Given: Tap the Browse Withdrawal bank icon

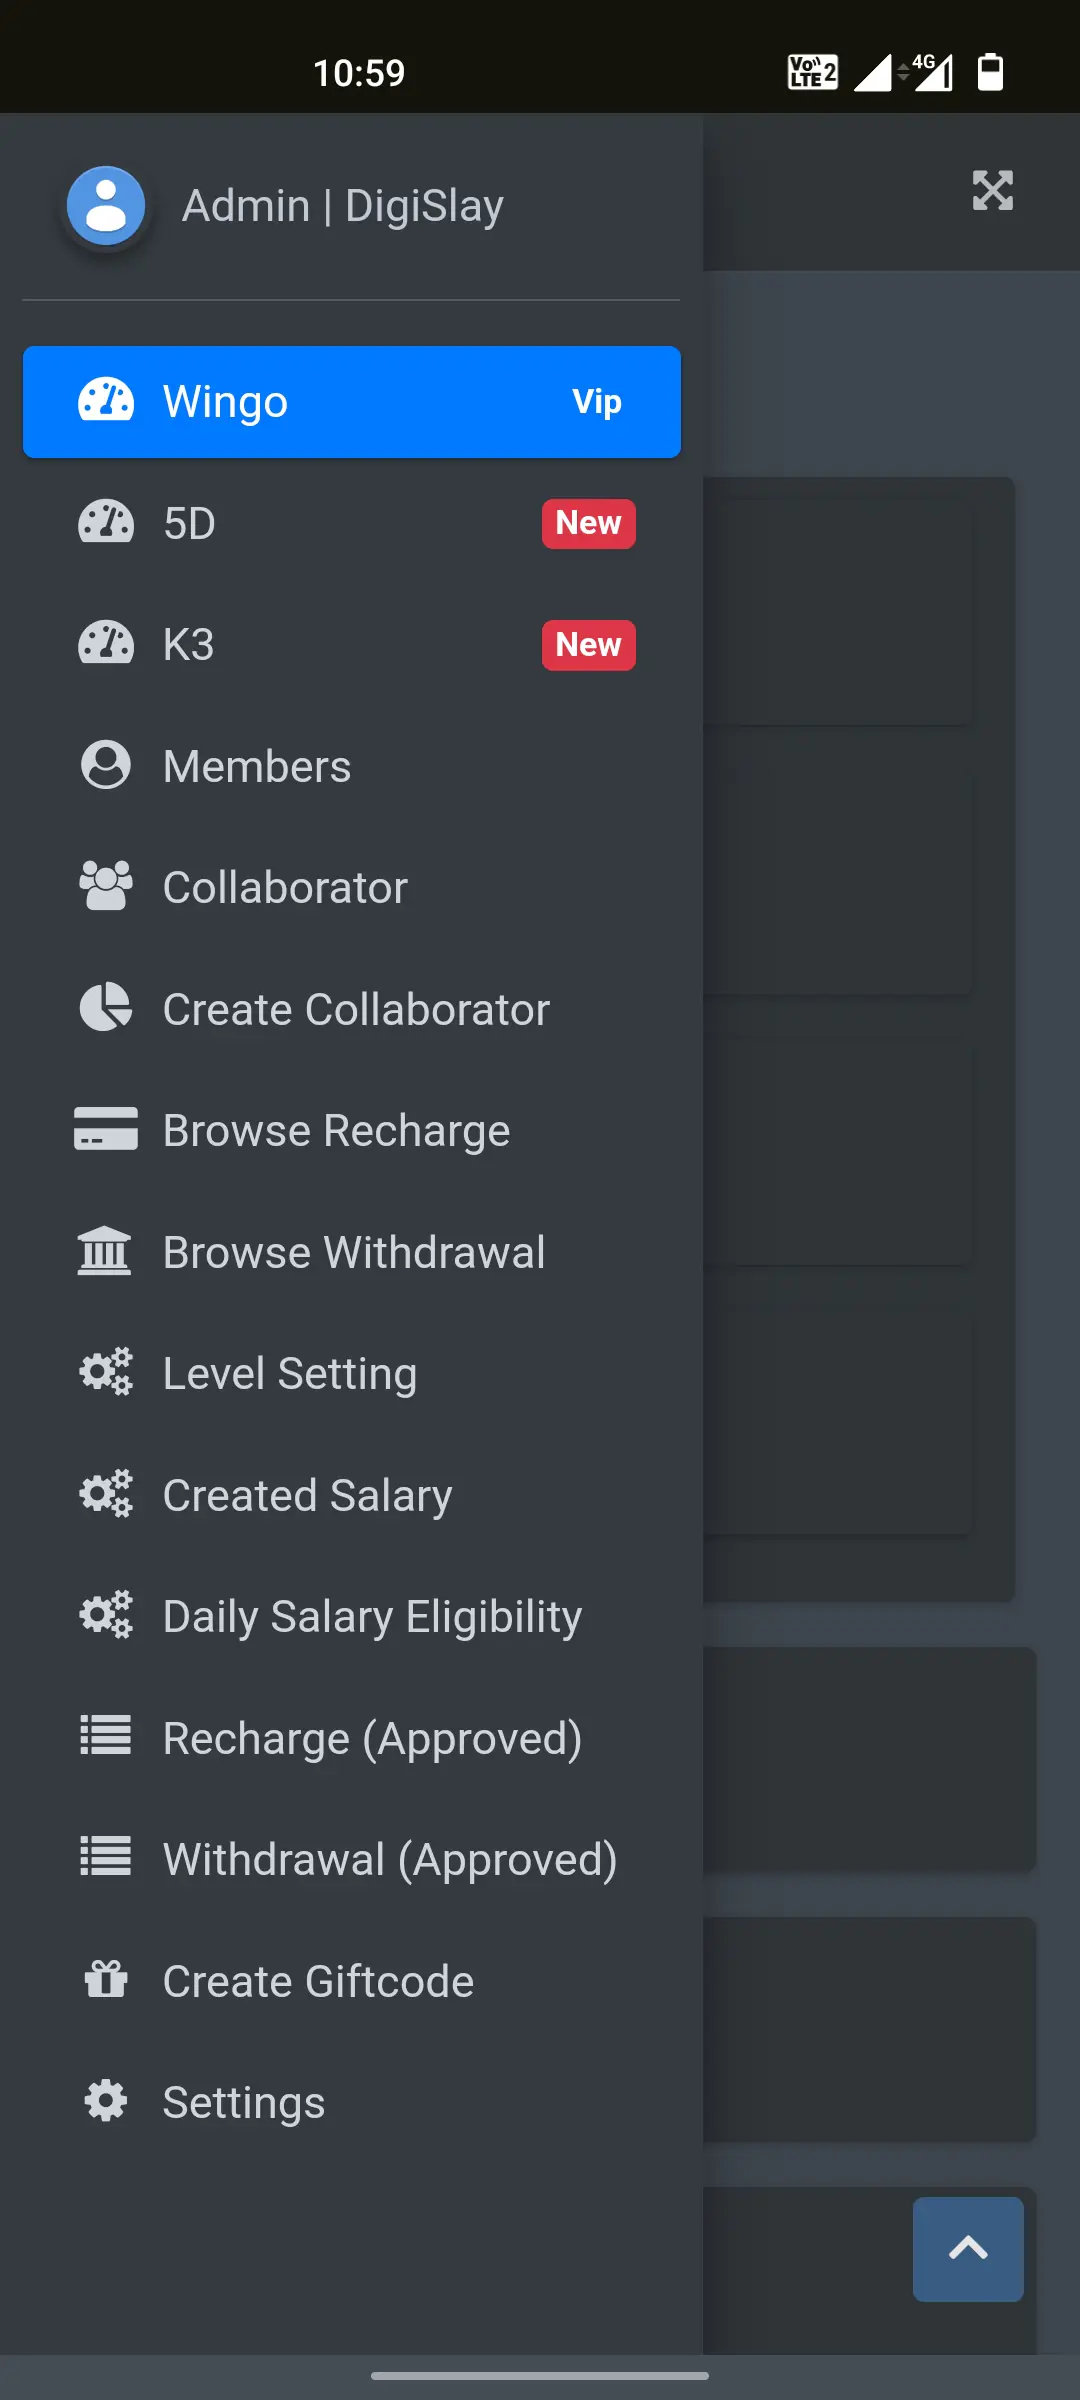Looking at the screenshot, I should (x=106, y=1252).
